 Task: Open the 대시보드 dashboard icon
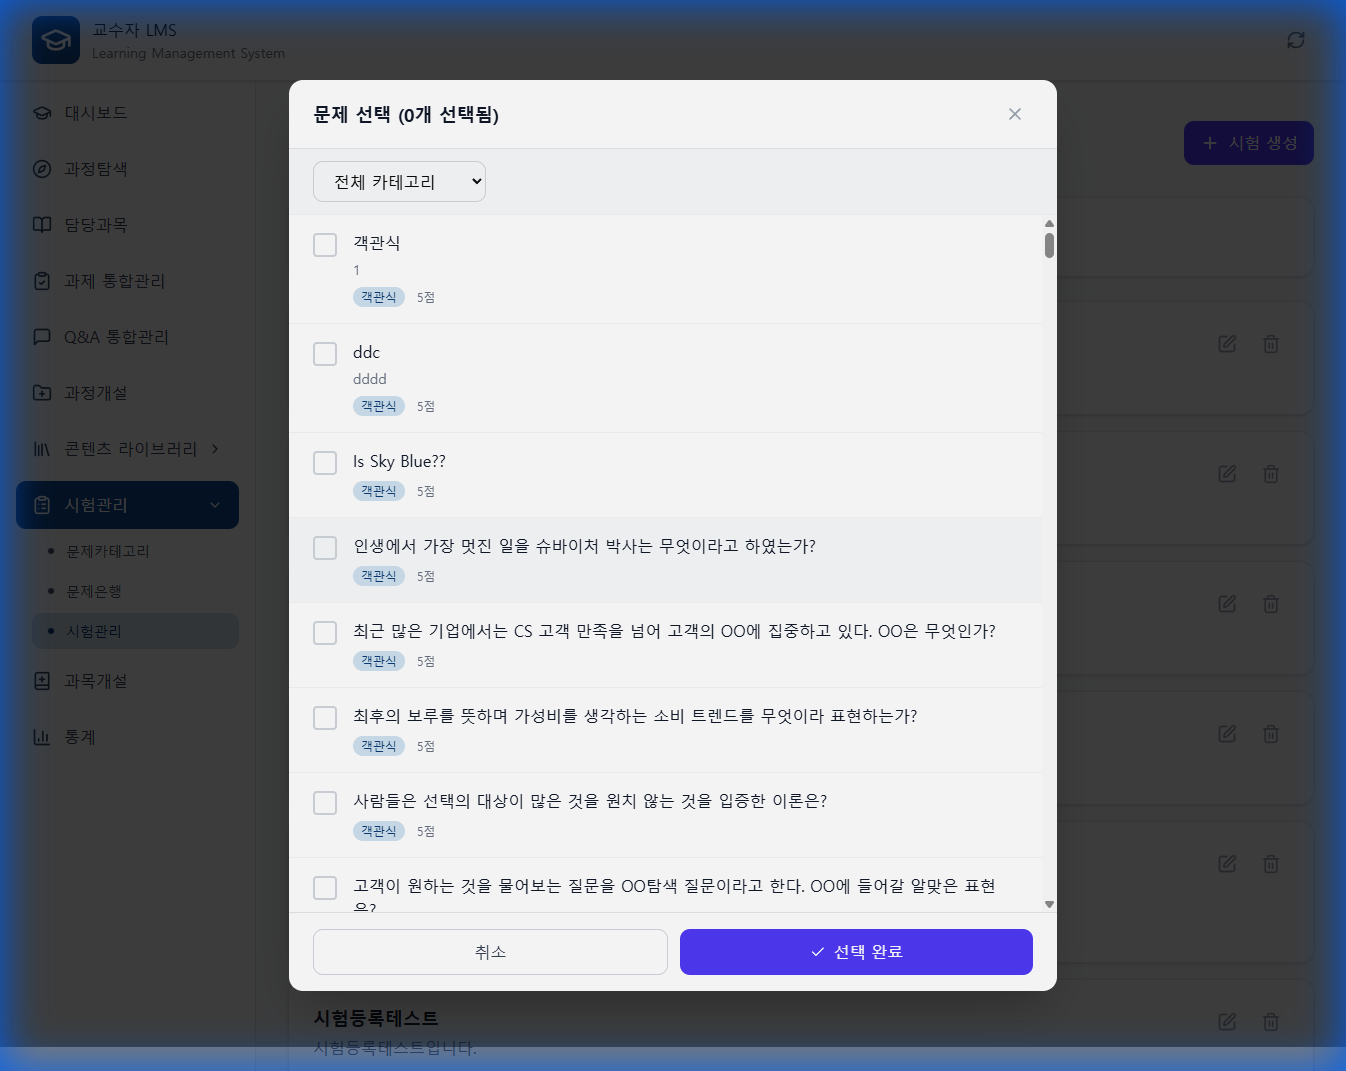tap(41, 113)
